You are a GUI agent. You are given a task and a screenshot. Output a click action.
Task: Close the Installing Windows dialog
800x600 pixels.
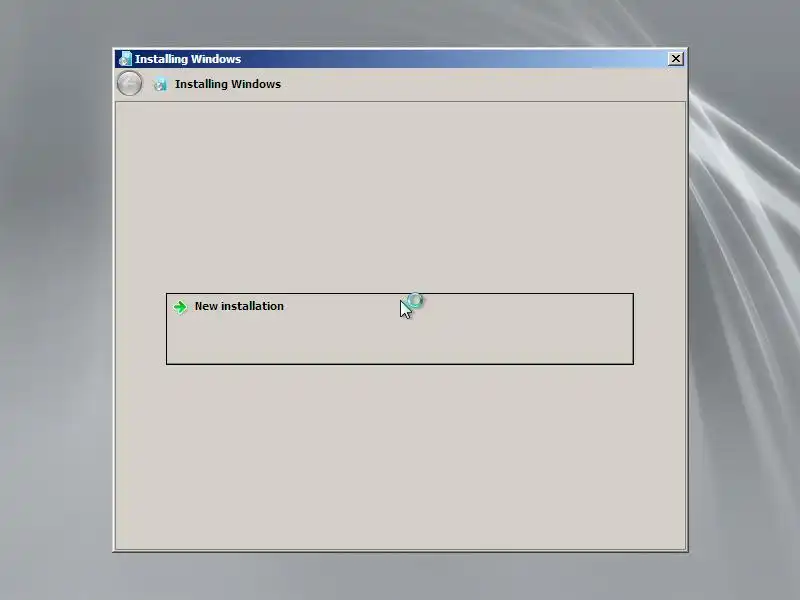pyautogui.click(x=676, y=59)
